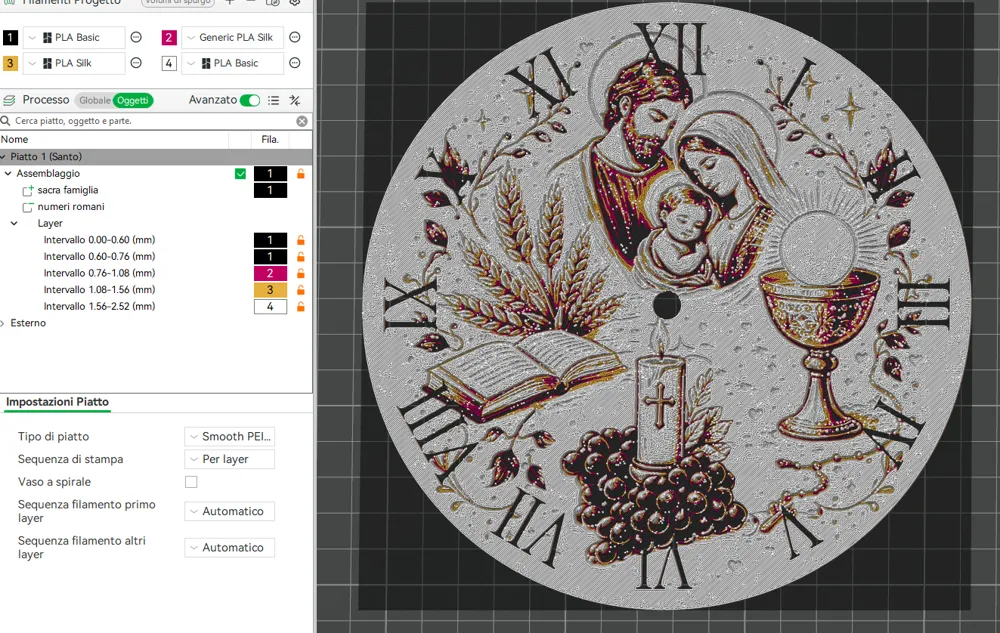Select the Impostazioni Piatto tab
Image resolution: width=1000 pixels, height=633 pixels.
[57, 402]
